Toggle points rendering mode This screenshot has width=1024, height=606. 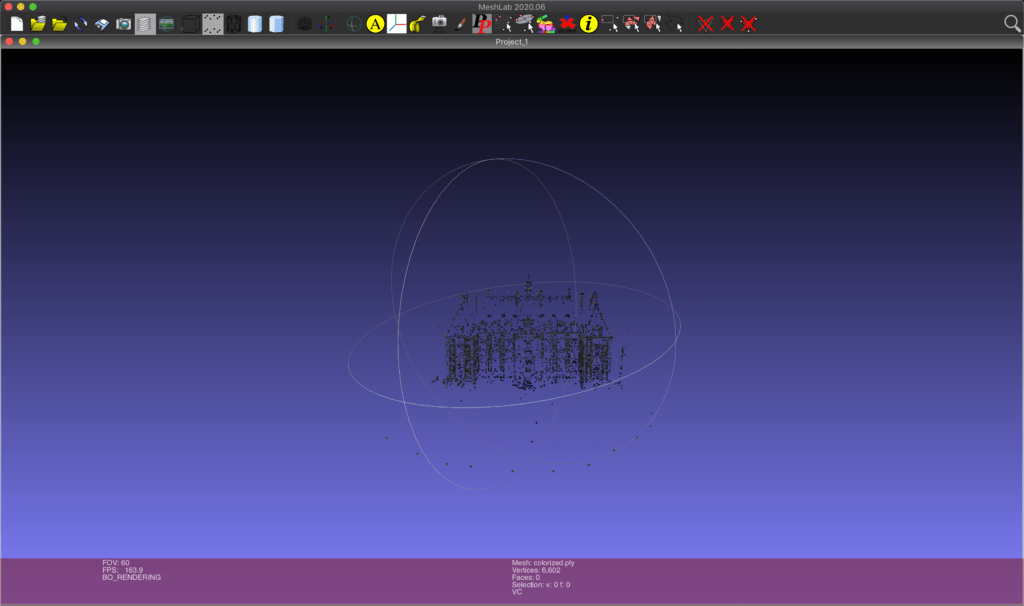[212, 24]
